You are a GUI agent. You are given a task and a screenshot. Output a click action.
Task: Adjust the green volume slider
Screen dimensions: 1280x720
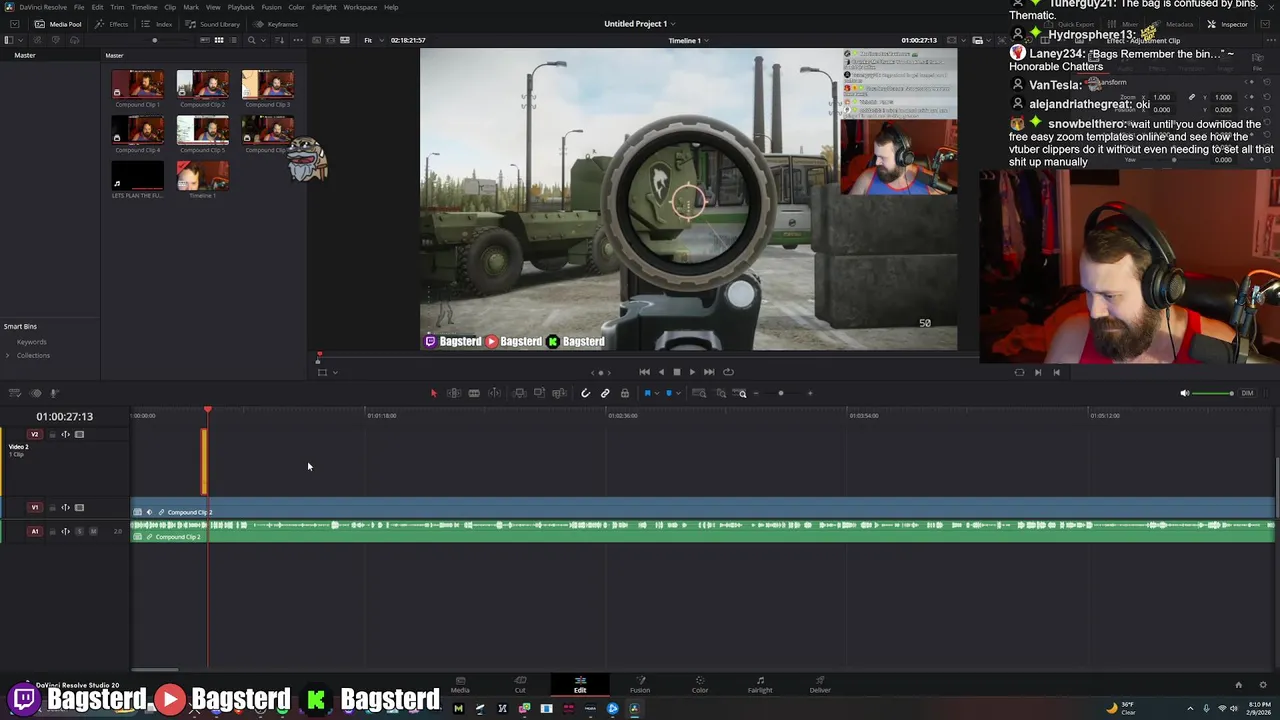pos(1213,393)
